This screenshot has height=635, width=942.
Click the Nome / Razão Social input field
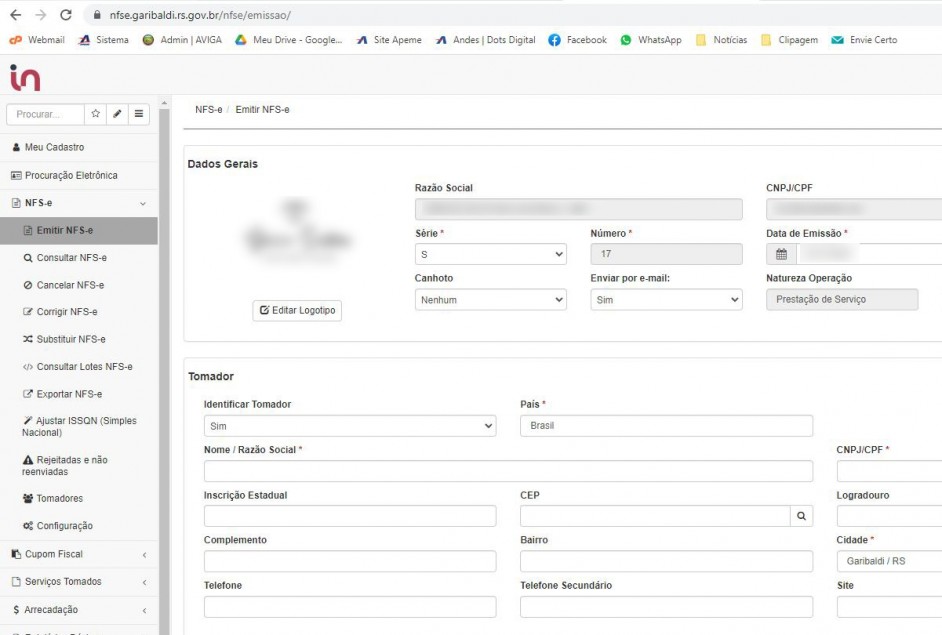coord(508,471)
